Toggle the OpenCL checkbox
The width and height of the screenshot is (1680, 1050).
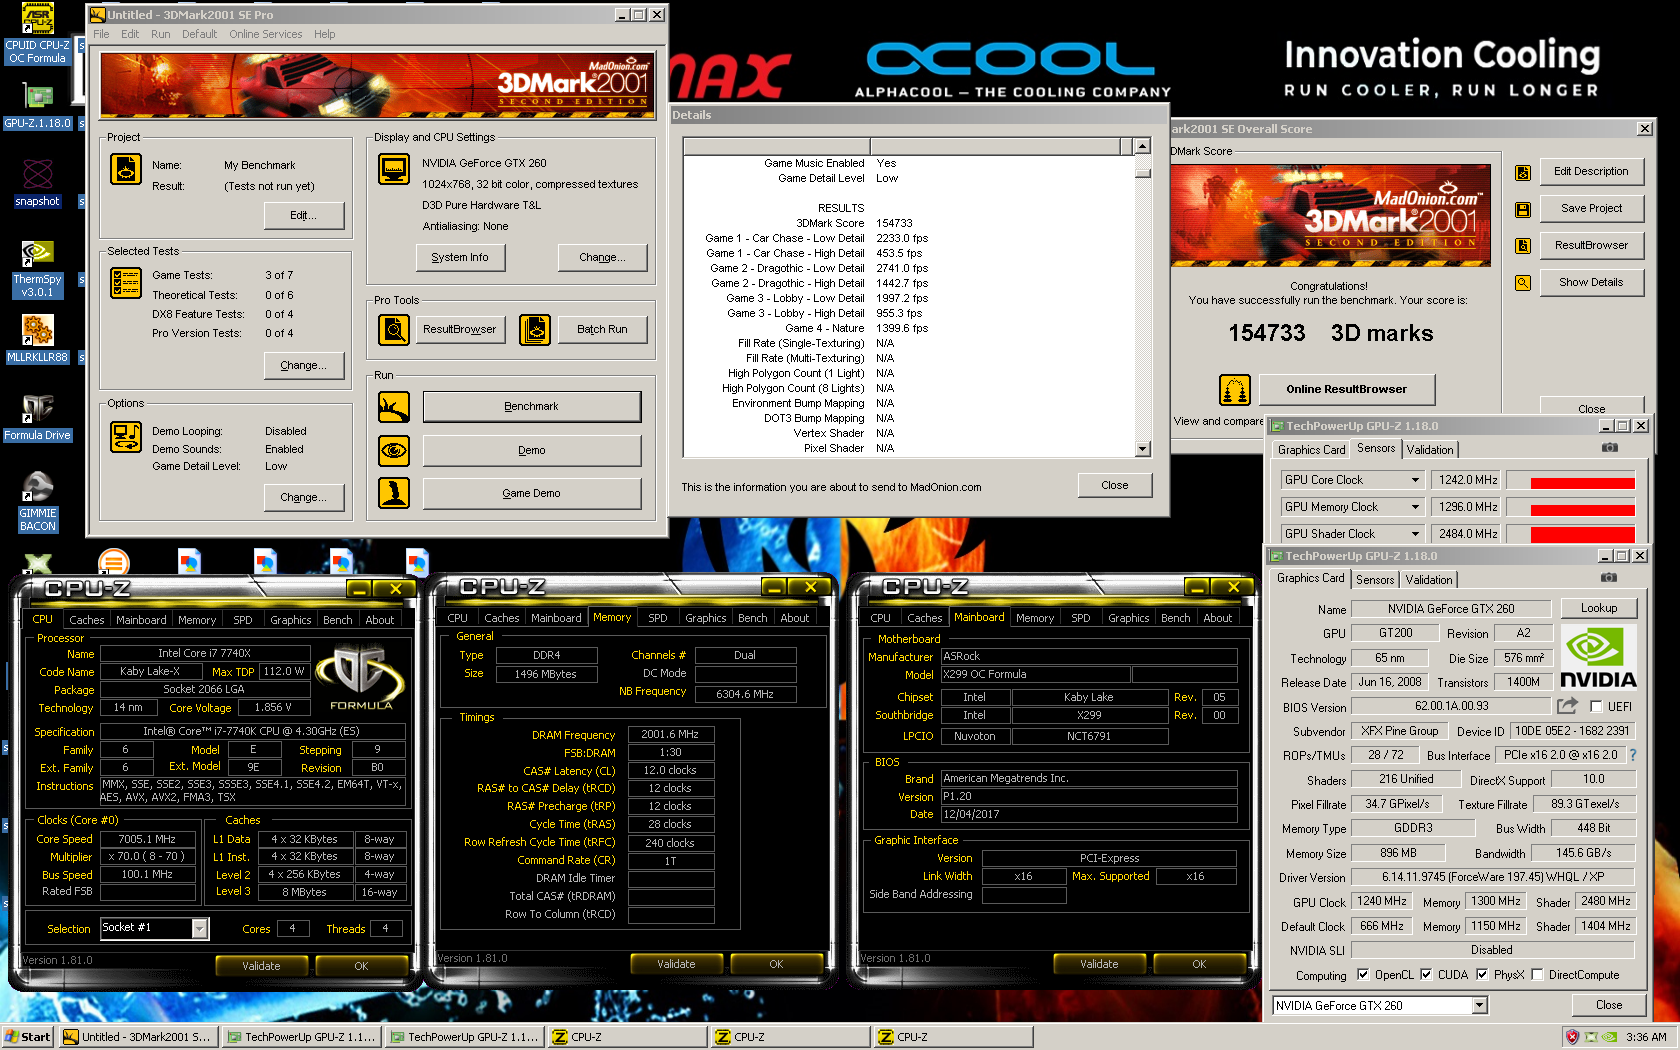coord(1362,974)
